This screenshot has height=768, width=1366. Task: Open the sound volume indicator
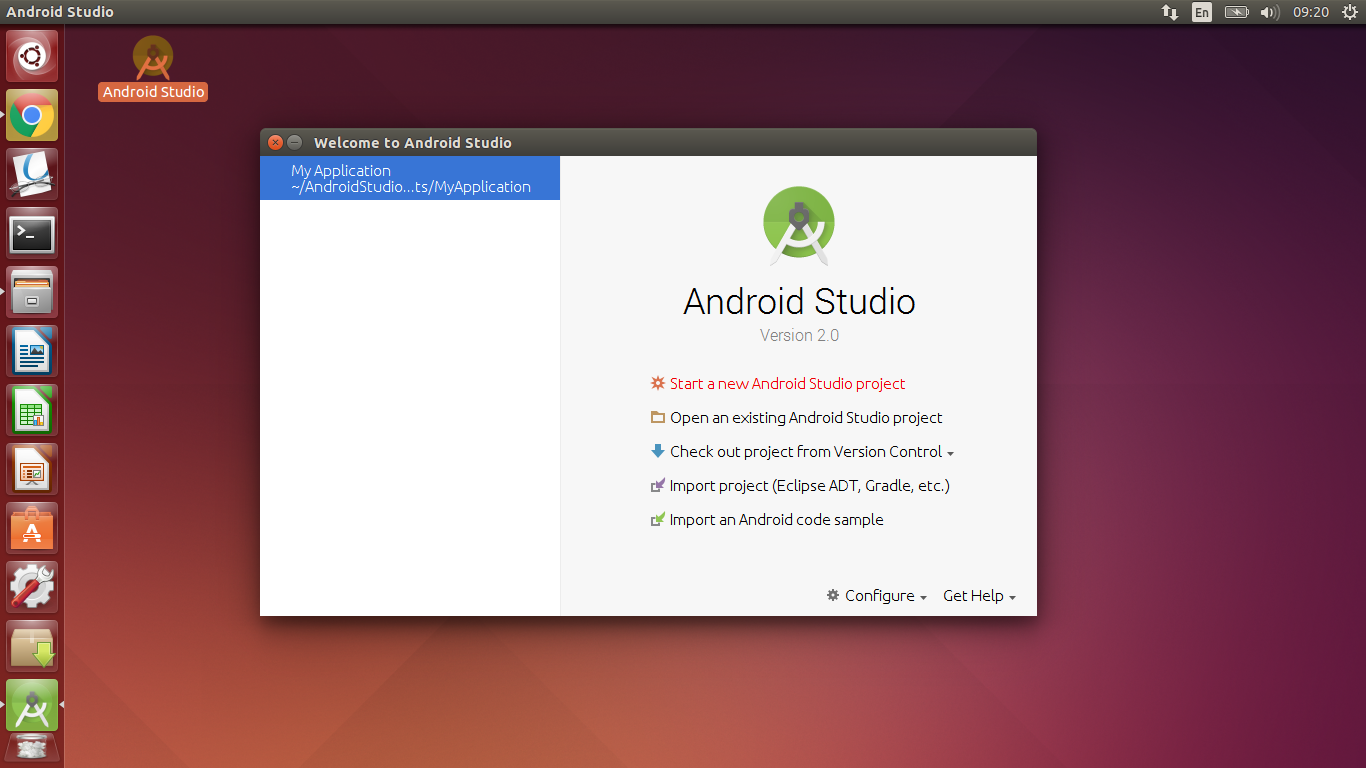1270,12
